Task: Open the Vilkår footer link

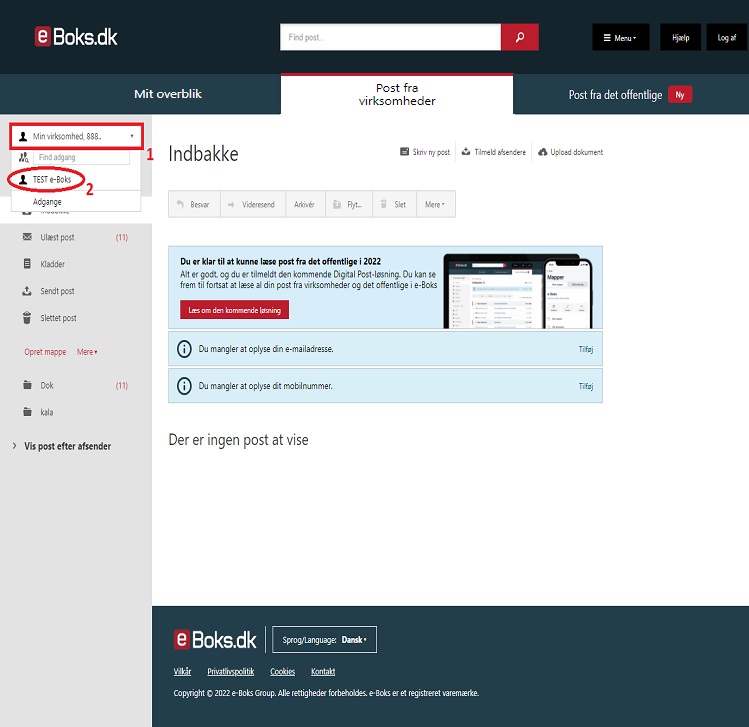Action: click(182, 672)
